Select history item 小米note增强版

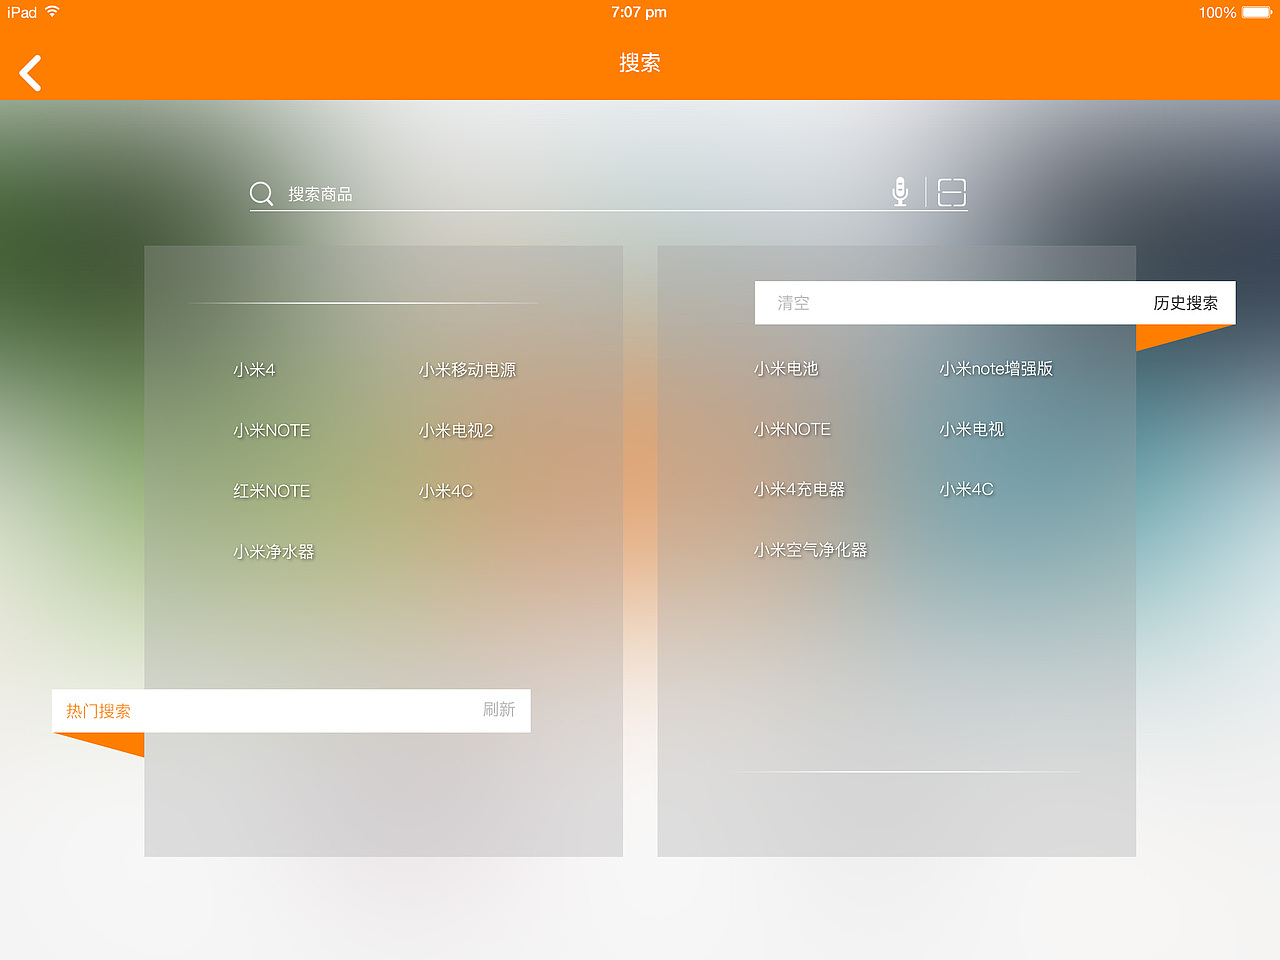point(996,369)
